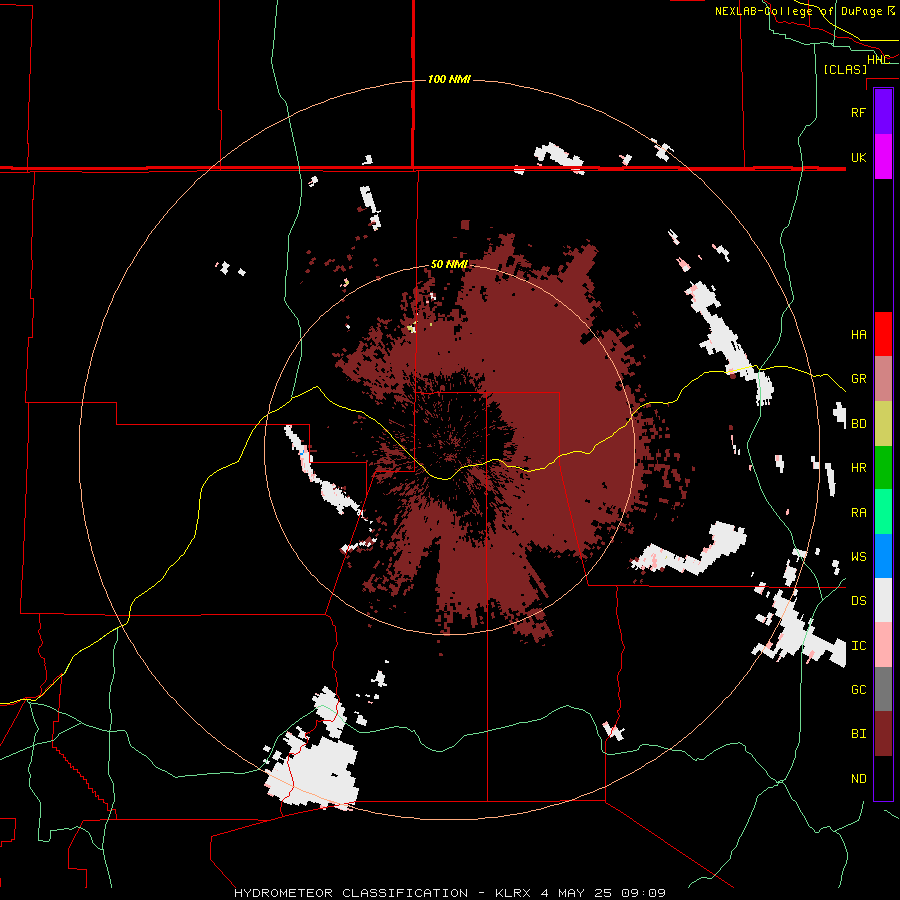Select the yellow BD legend swatch

883,423
